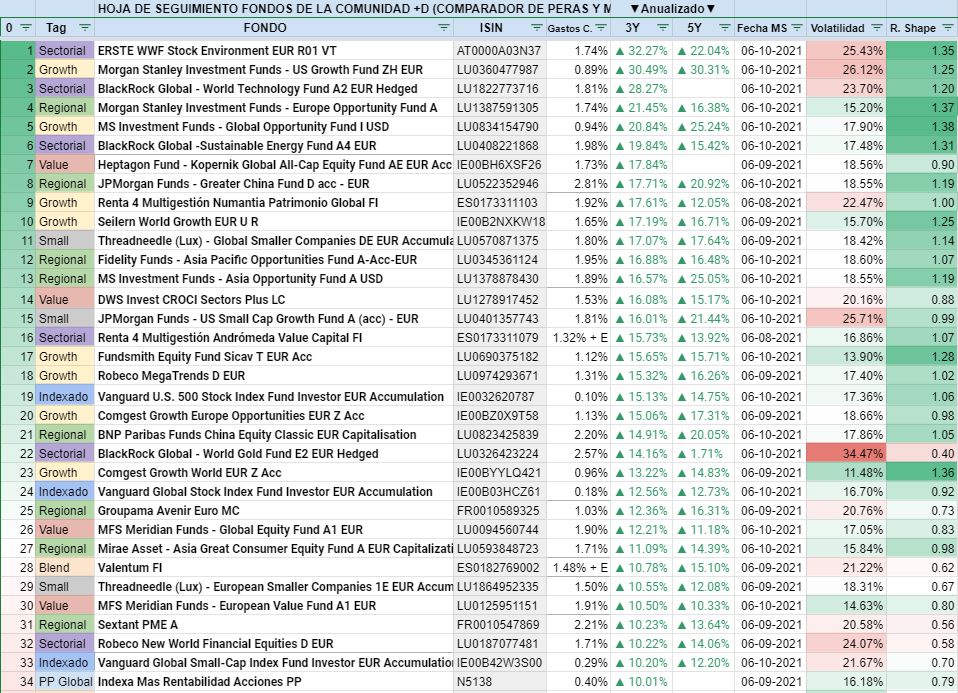This screenshot has height=693, width=958.
Task: Click volatility value 25.71%
Action: point(846,318)
